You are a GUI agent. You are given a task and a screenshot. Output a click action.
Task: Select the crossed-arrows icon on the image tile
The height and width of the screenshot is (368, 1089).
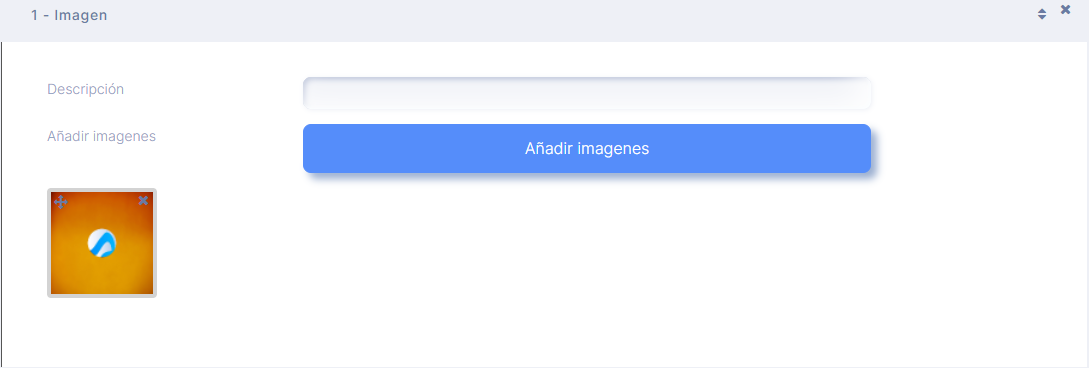(x=60, y=202)
